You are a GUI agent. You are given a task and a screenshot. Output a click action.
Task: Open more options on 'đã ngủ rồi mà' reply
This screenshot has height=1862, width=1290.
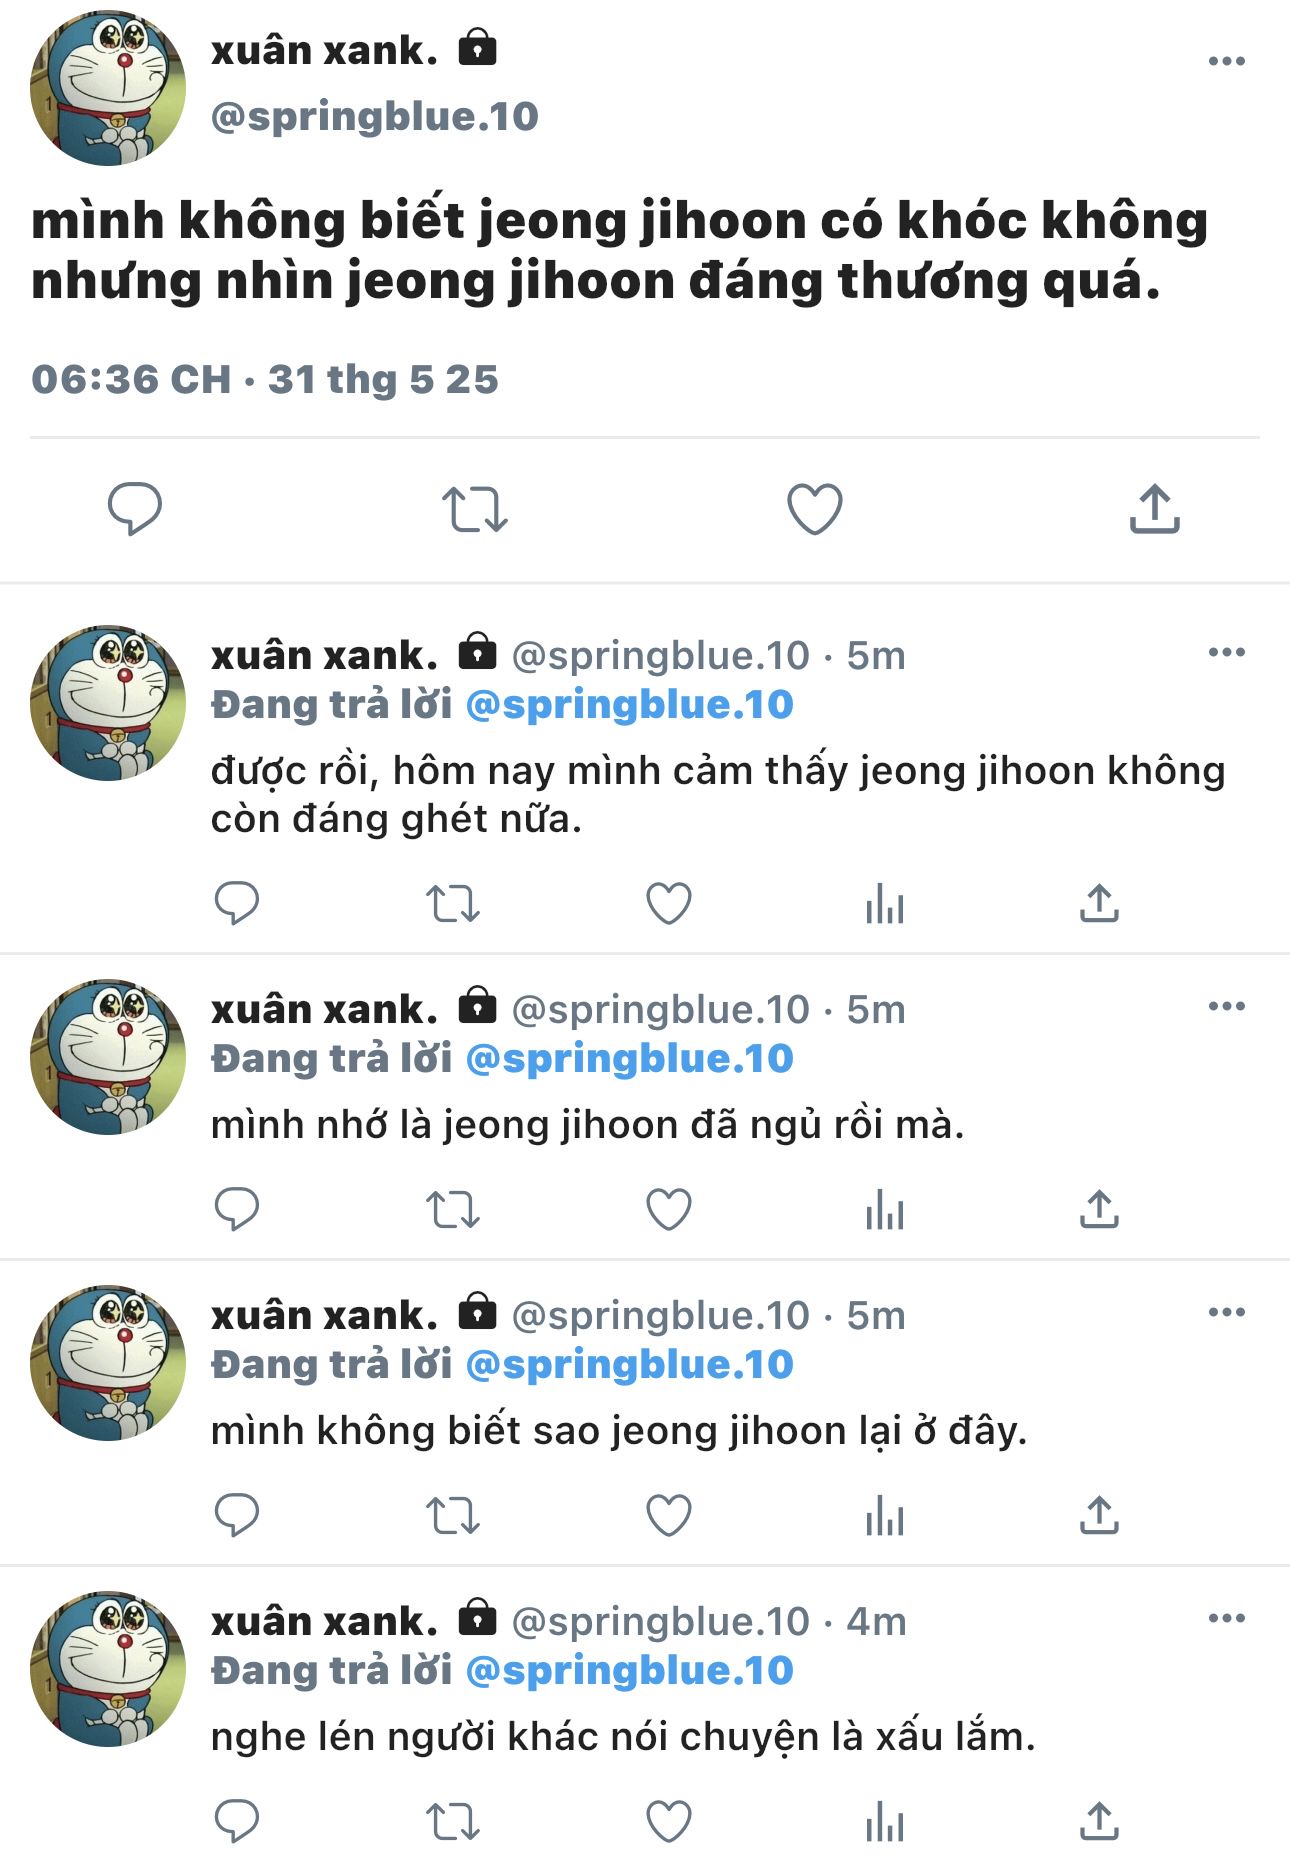1226,1006
